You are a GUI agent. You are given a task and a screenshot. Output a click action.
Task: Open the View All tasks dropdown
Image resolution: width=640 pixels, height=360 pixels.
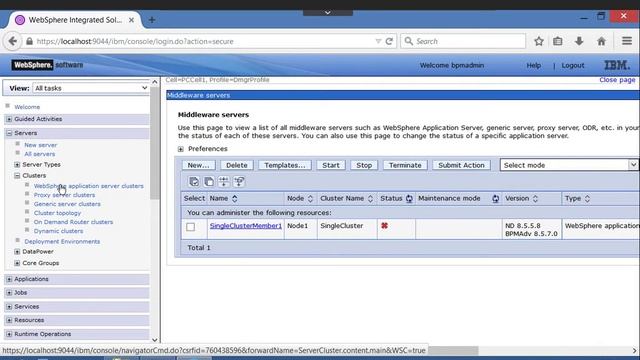click(91, 88)
